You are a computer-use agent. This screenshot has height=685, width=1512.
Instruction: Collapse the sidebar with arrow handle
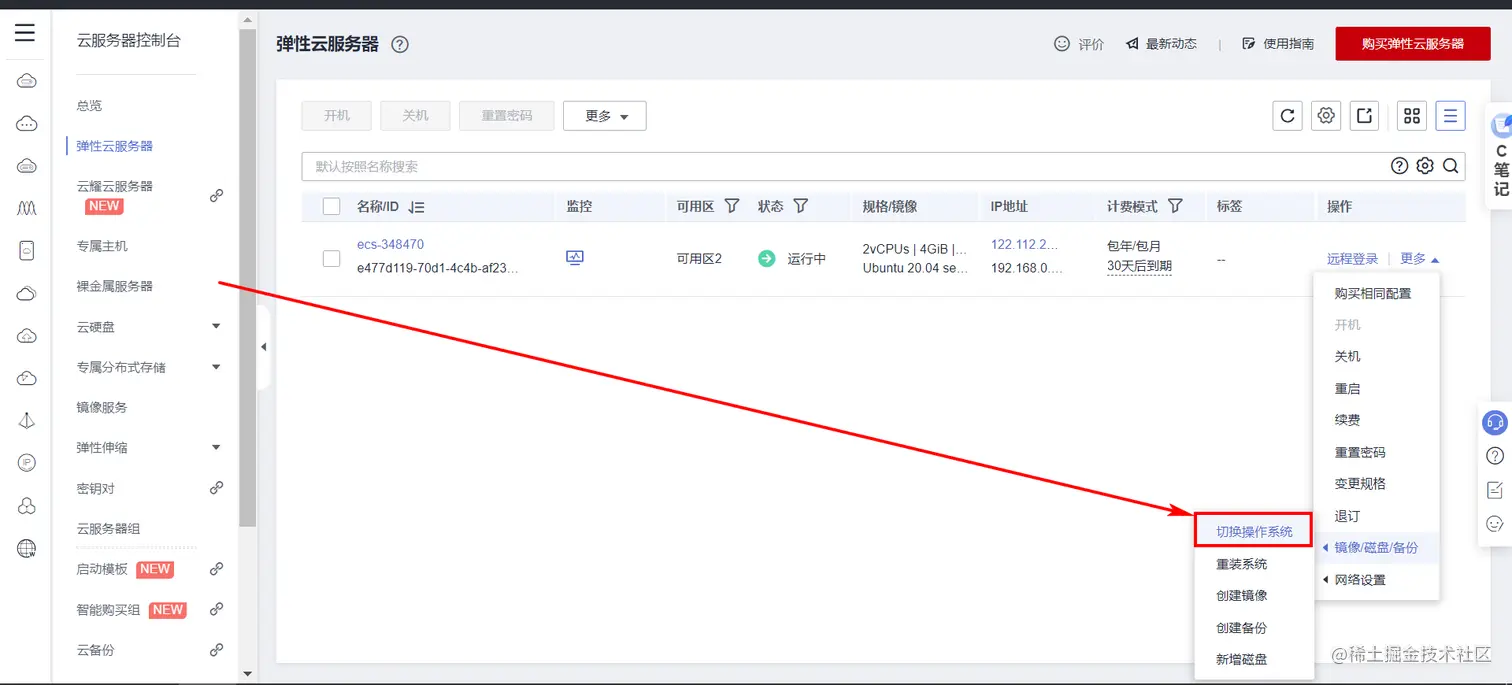pyautogui.click(x=263, y=347)
